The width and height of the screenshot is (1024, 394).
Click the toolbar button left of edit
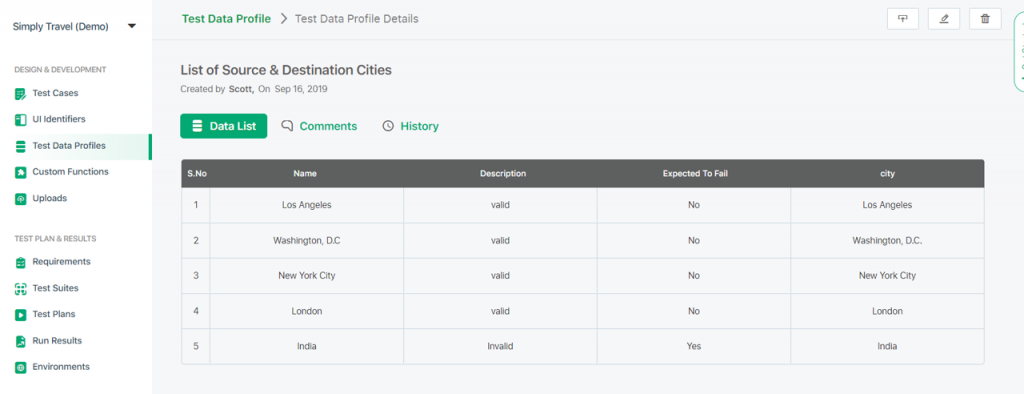pos(903,19)
